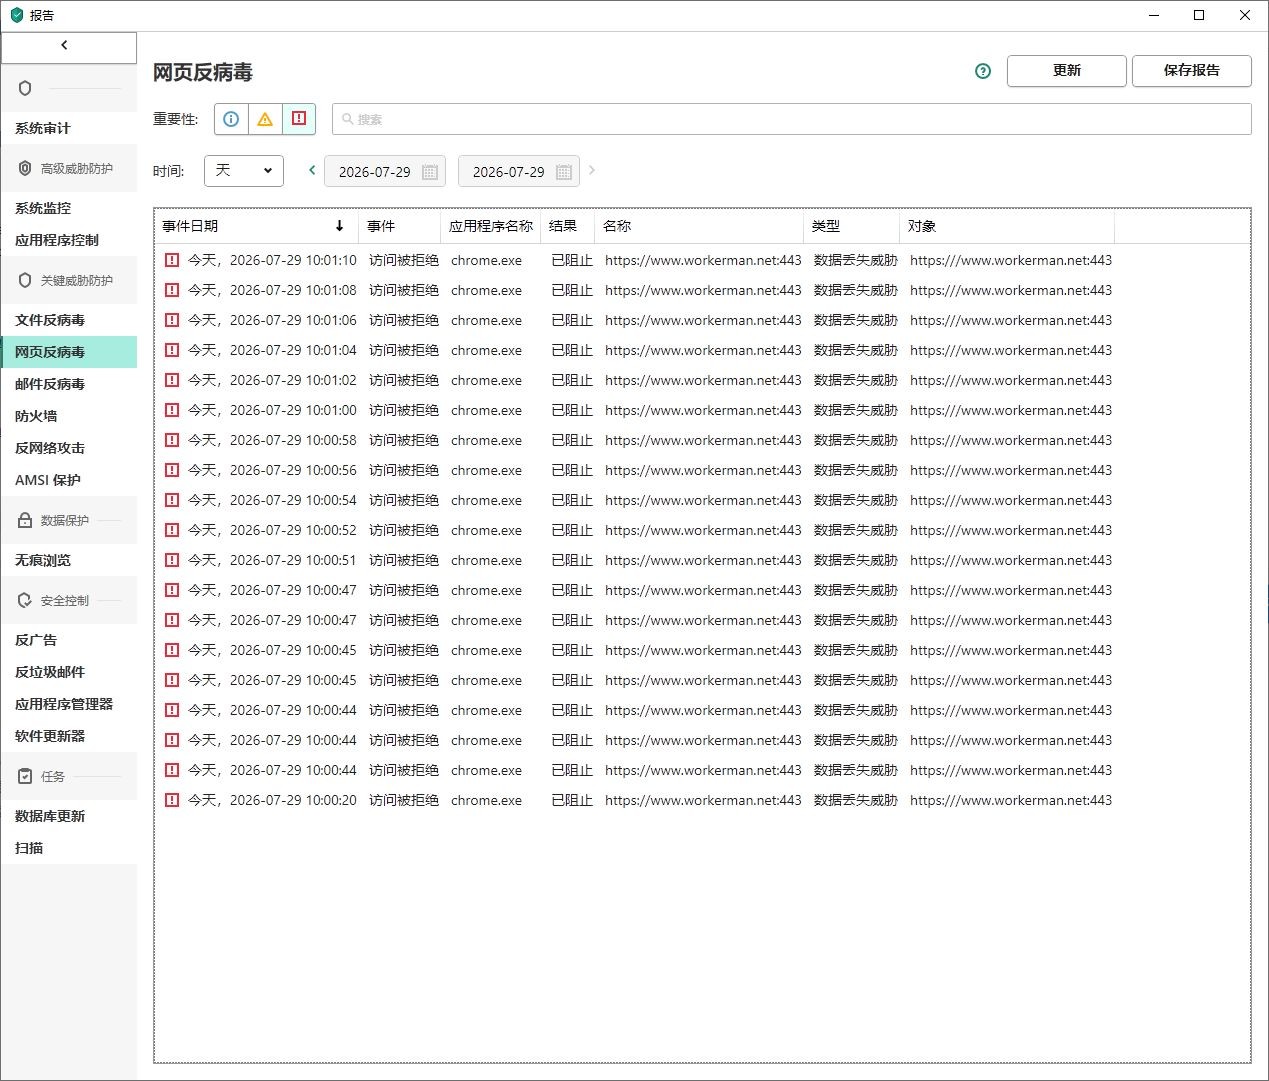Viewport: 1269px width, 1081px height.
Task: Click critical icon on the 10:01:04 row
Action: click(172, 350)
